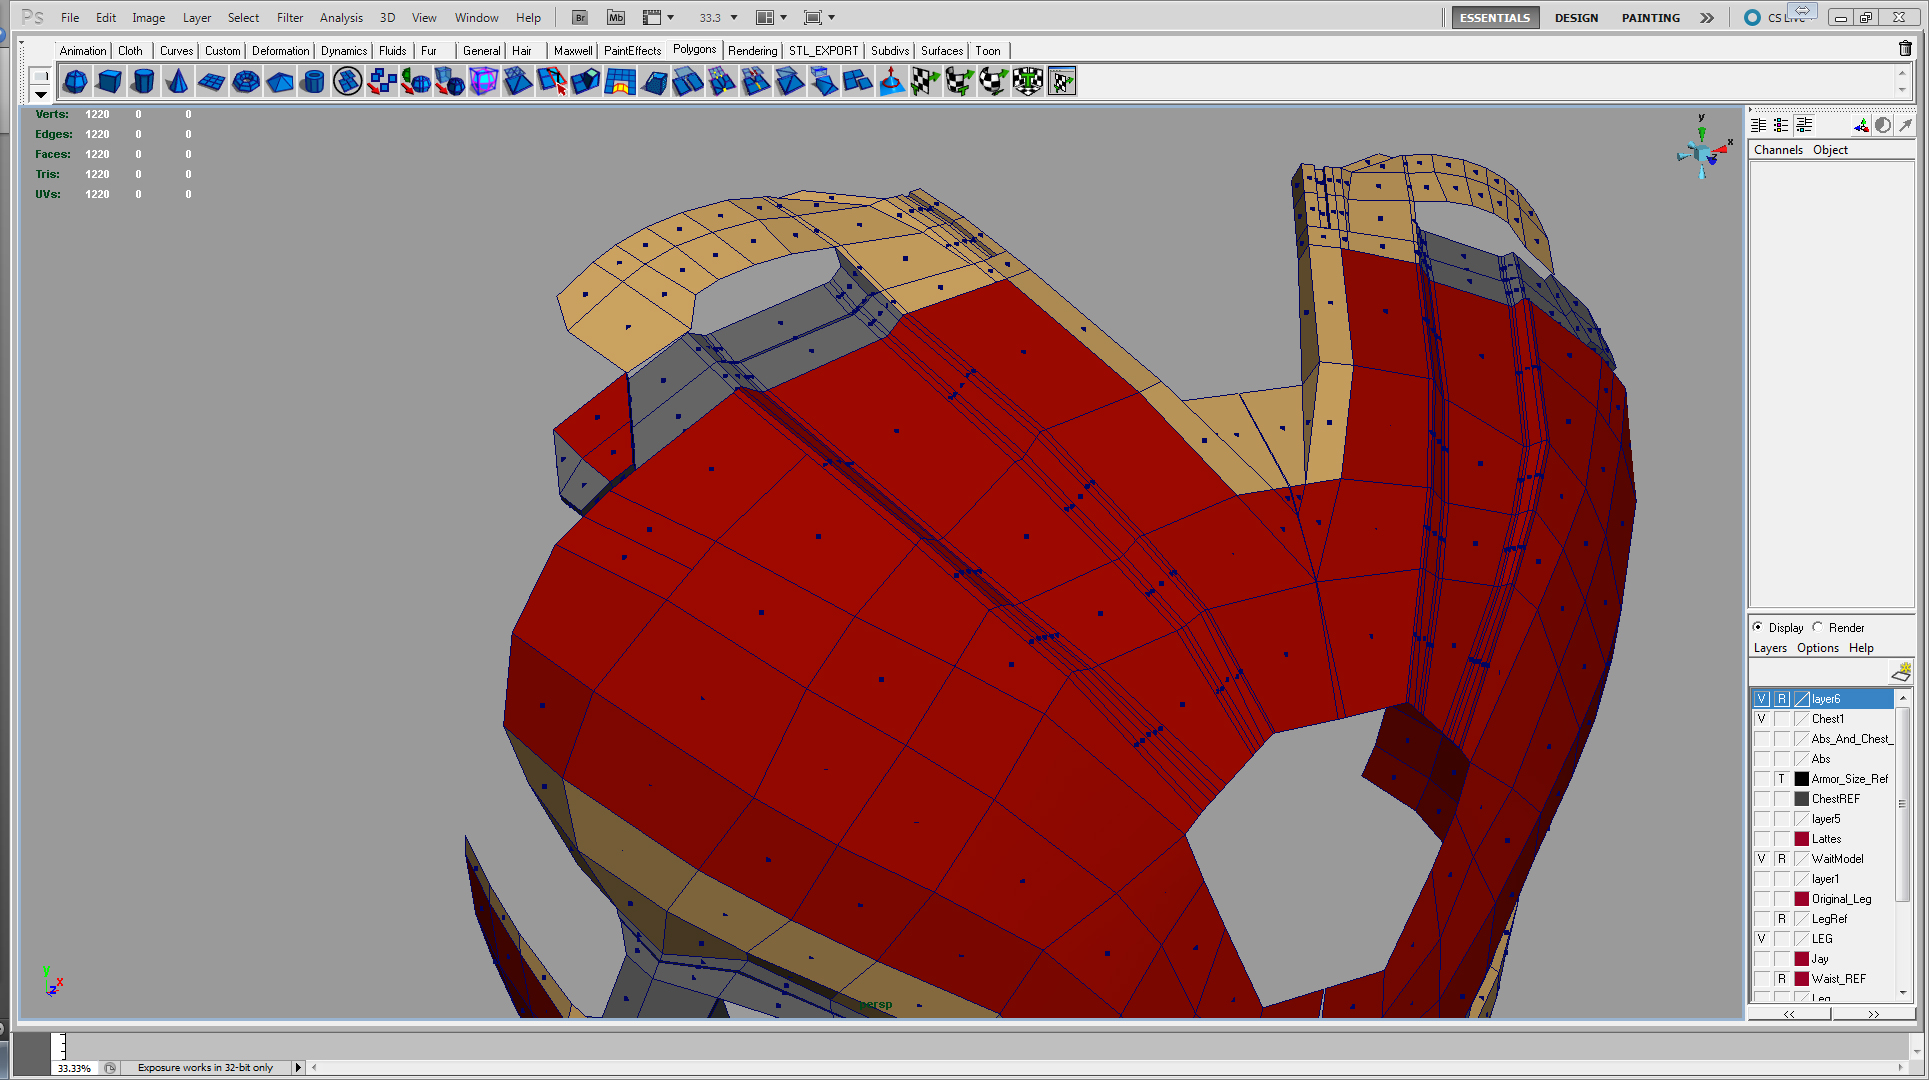
Task: Toggle the T display type of Armor_Size_Ref
Action: [x=1782, y=779]
